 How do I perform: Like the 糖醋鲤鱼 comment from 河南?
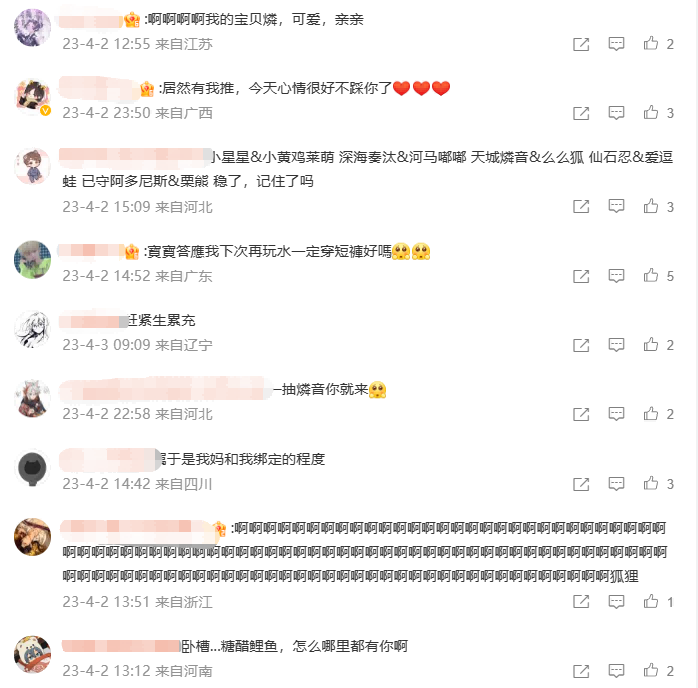tap(651, 671)
